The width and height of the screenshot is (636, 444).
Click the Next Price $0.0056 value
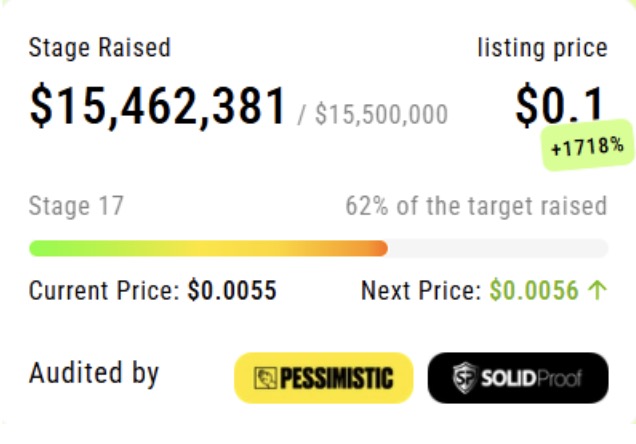click(x=534, y=290)
